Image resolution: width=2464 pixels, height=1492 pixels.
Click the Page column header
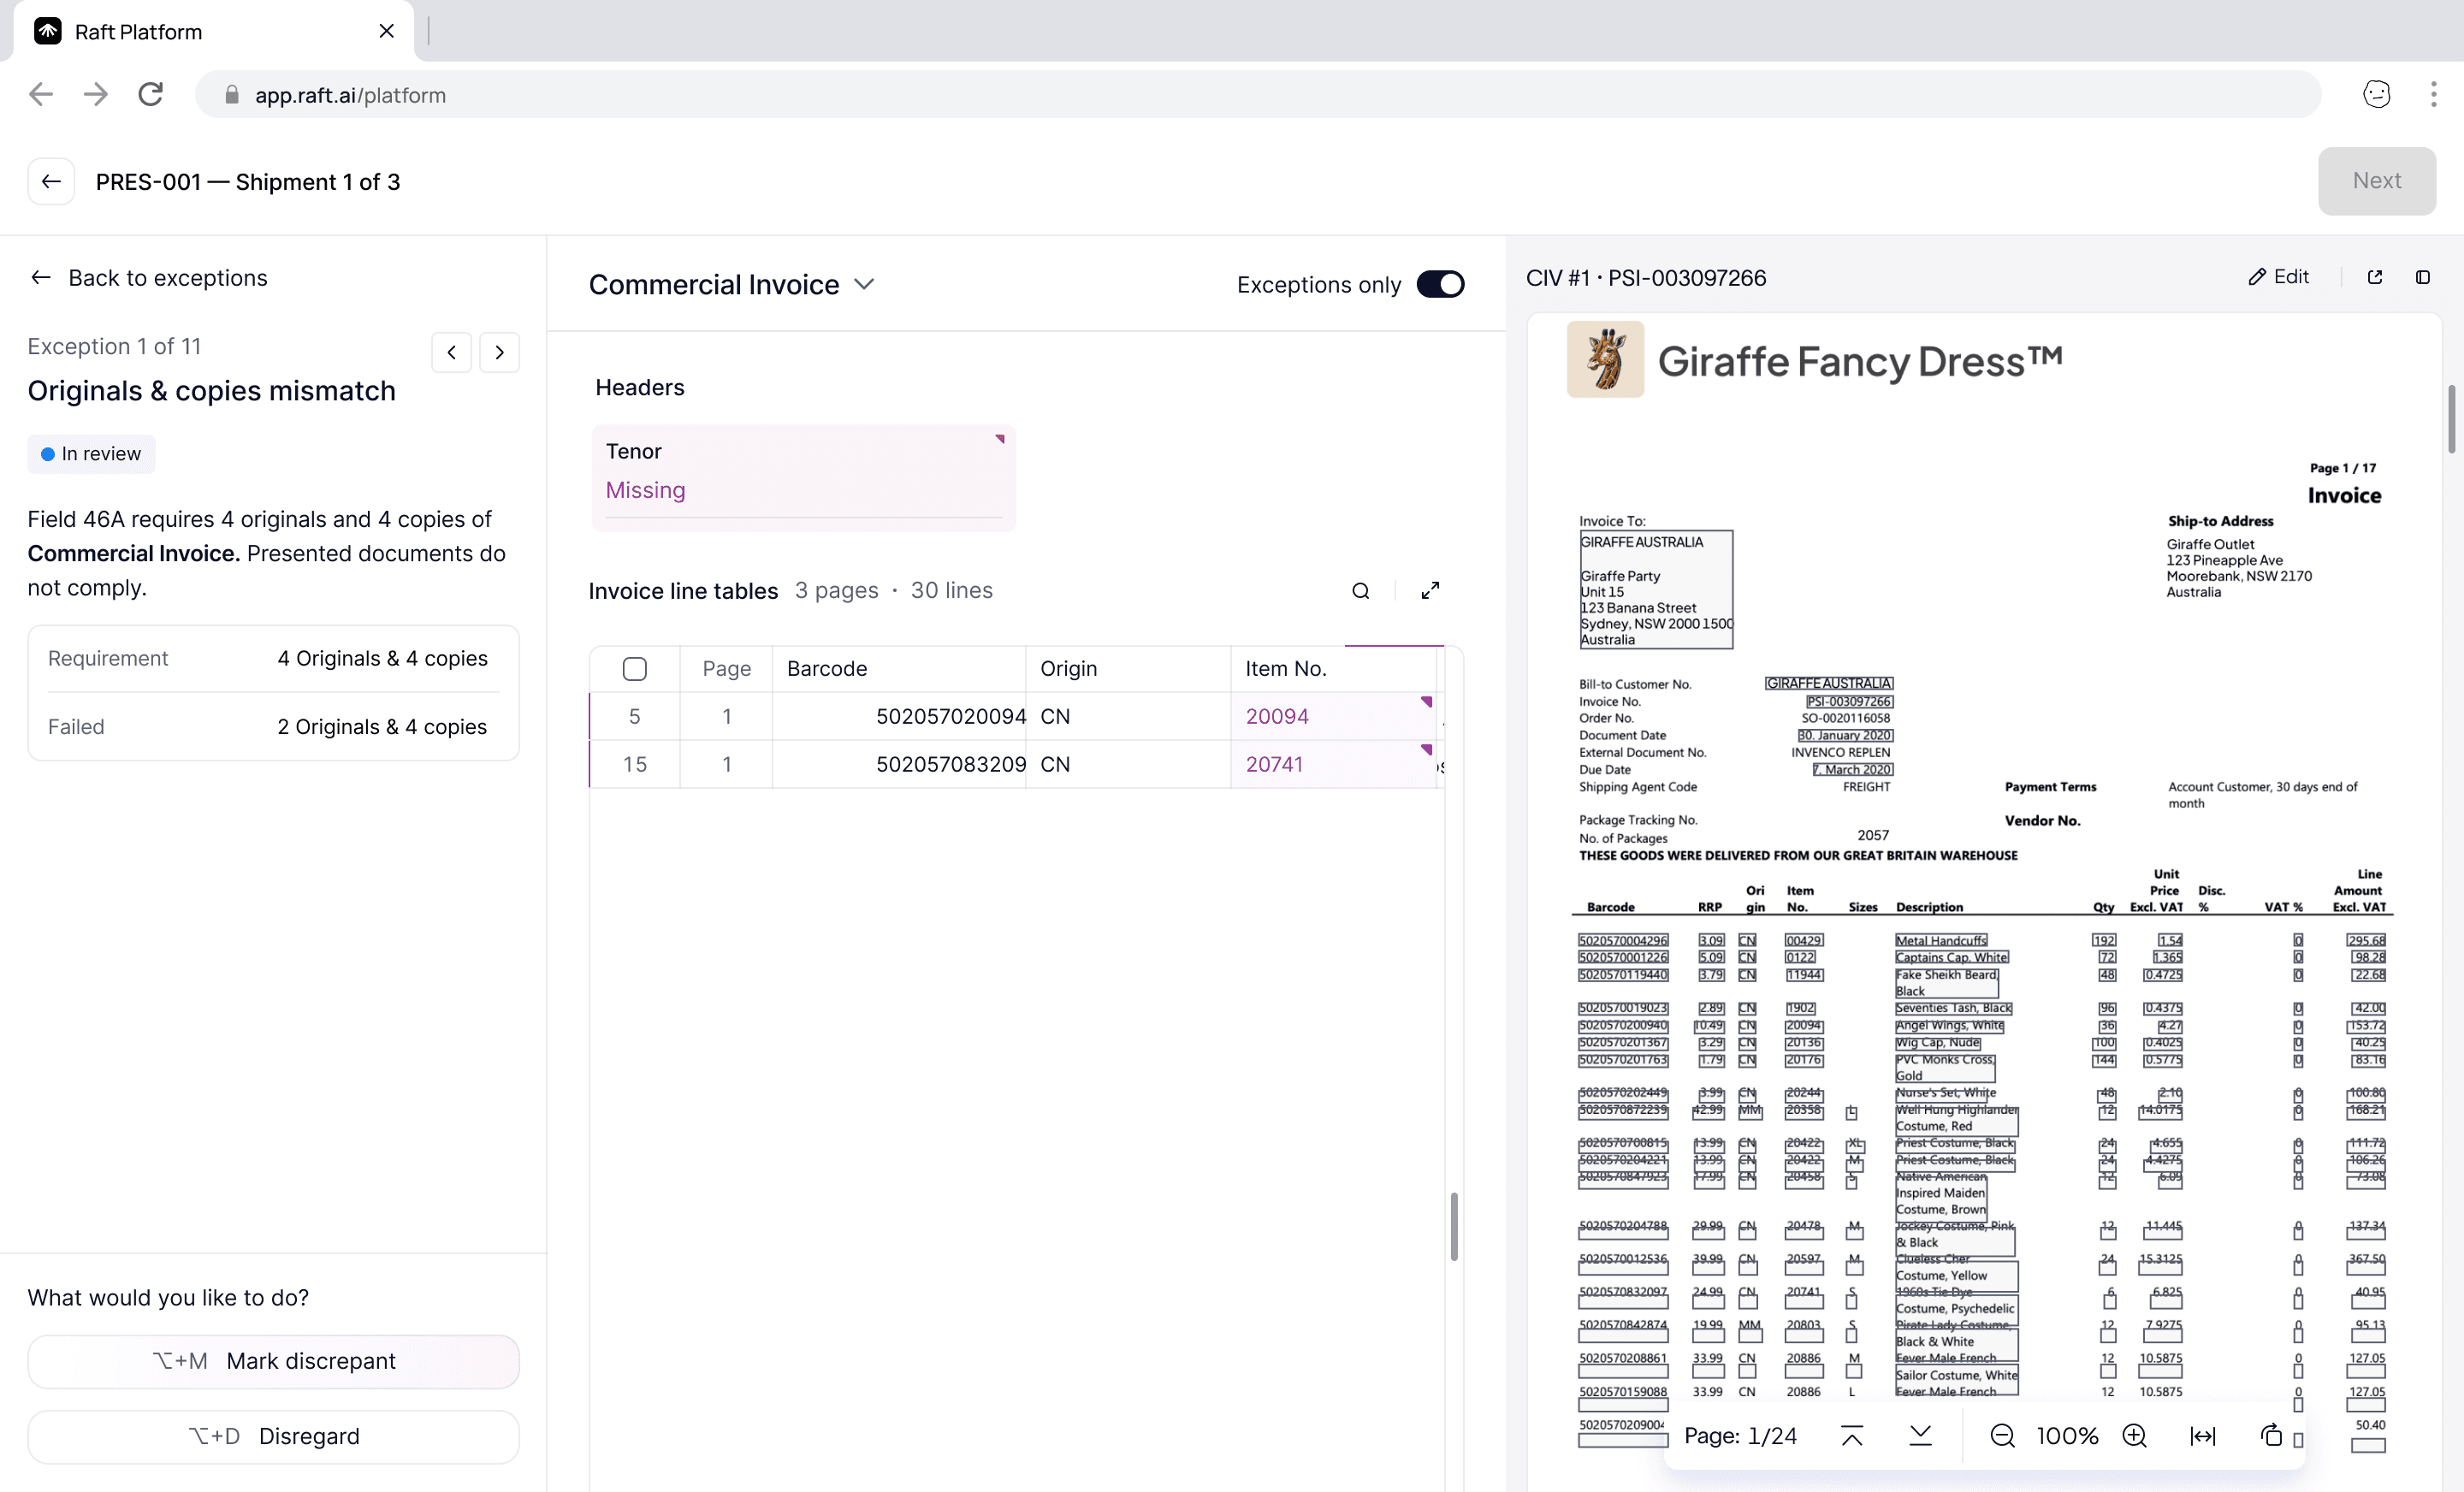[x=726, y=669]
